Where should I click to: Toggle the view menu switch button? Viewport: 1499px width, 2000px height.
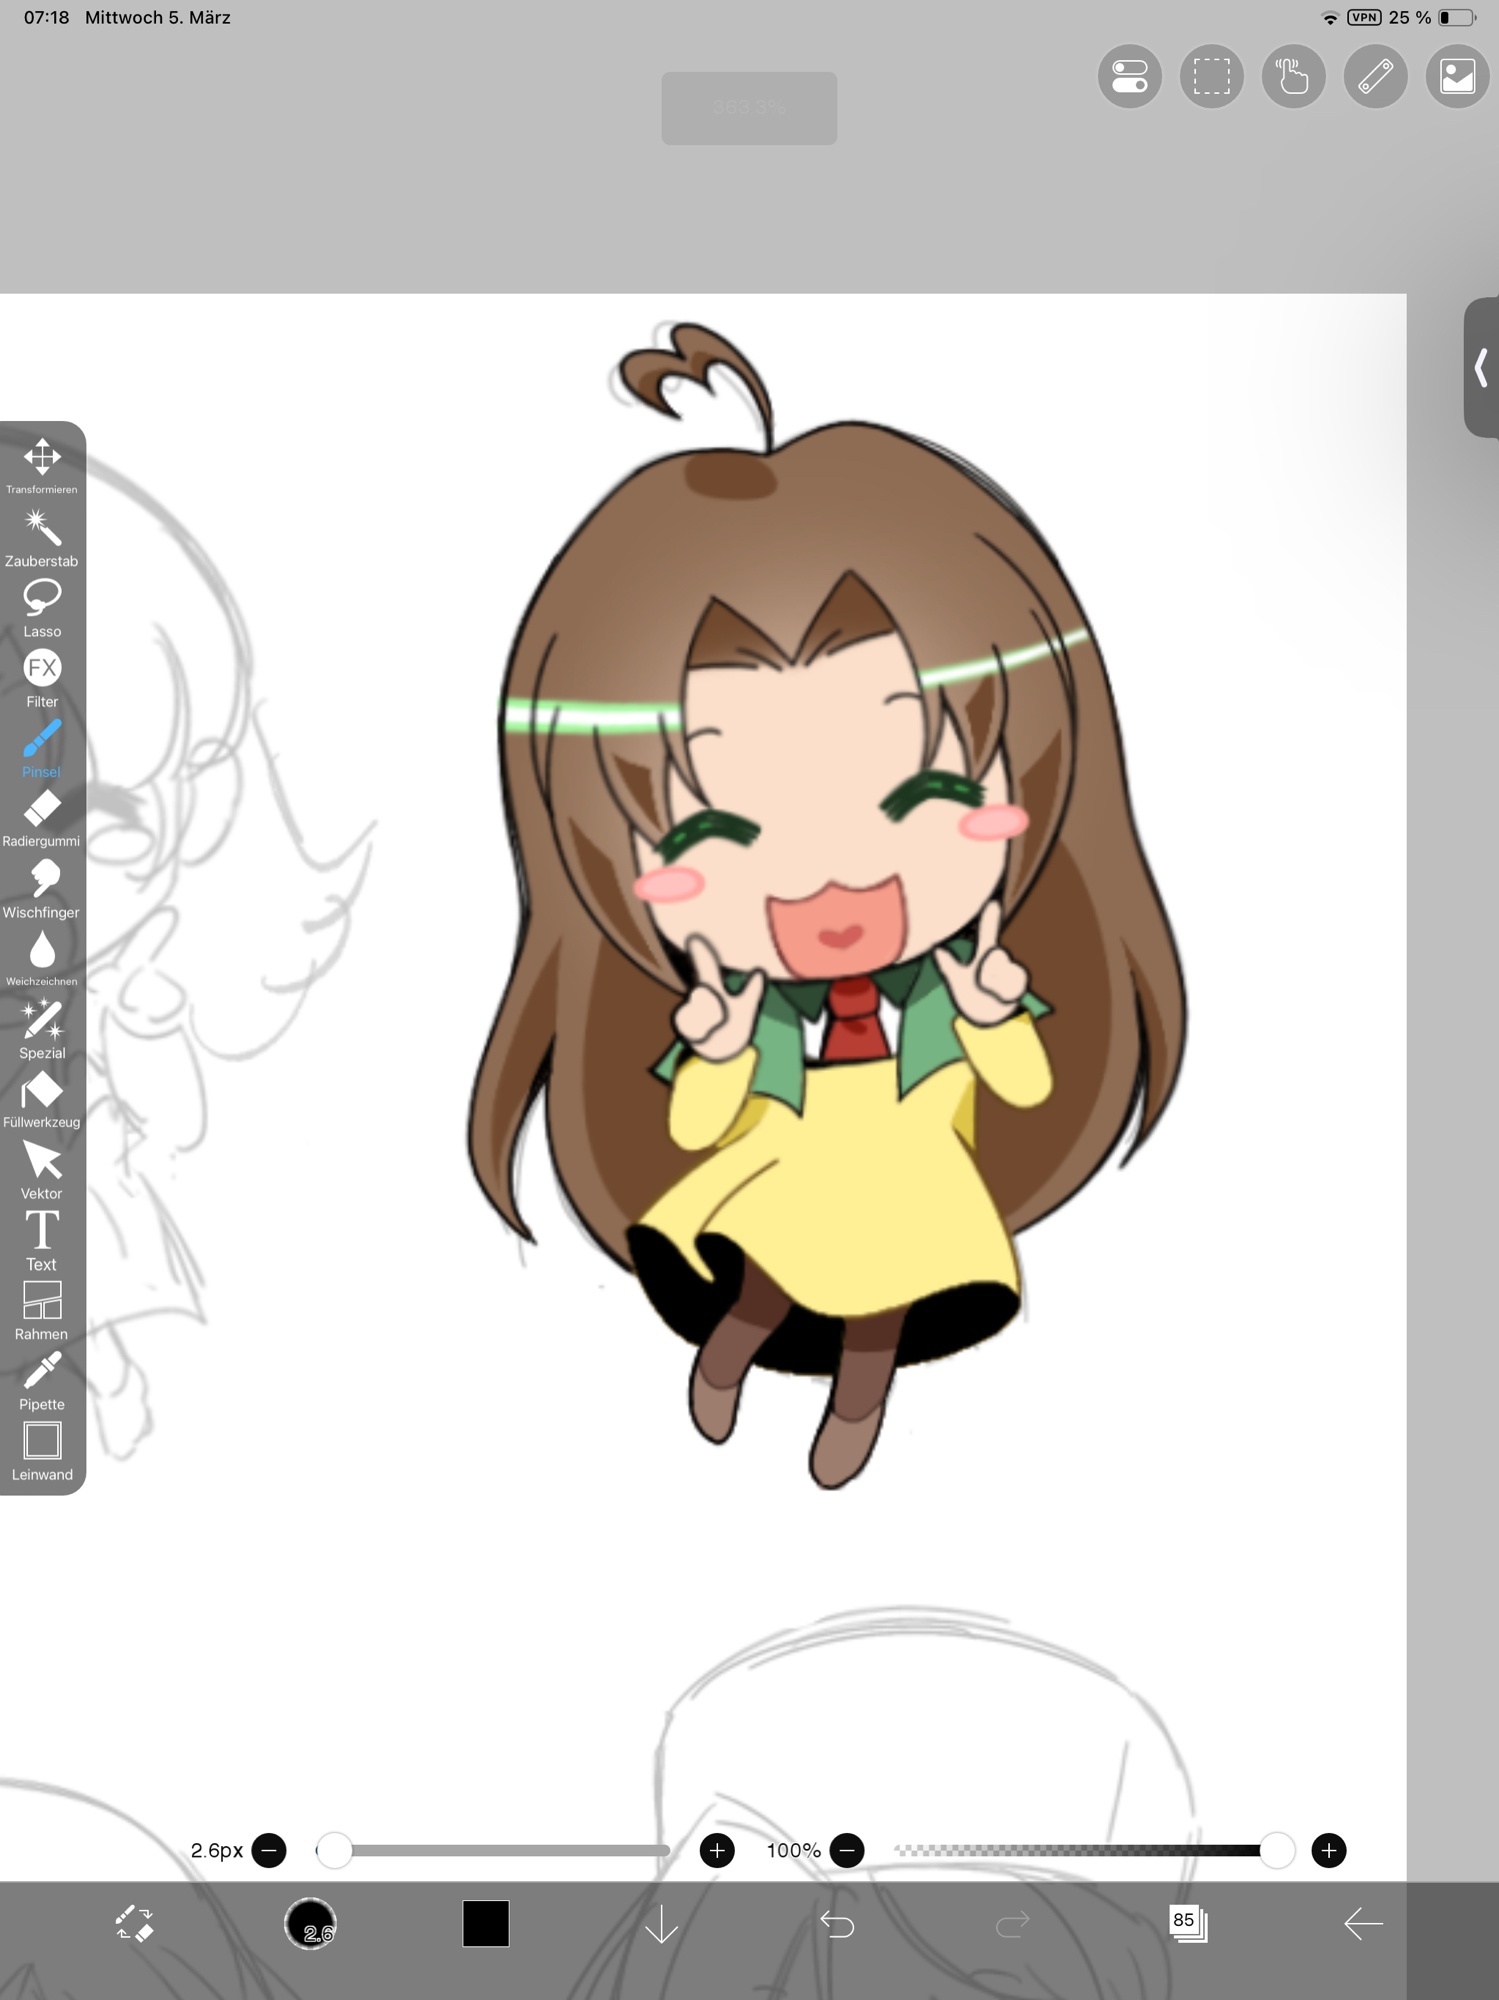pos(1129,77)
